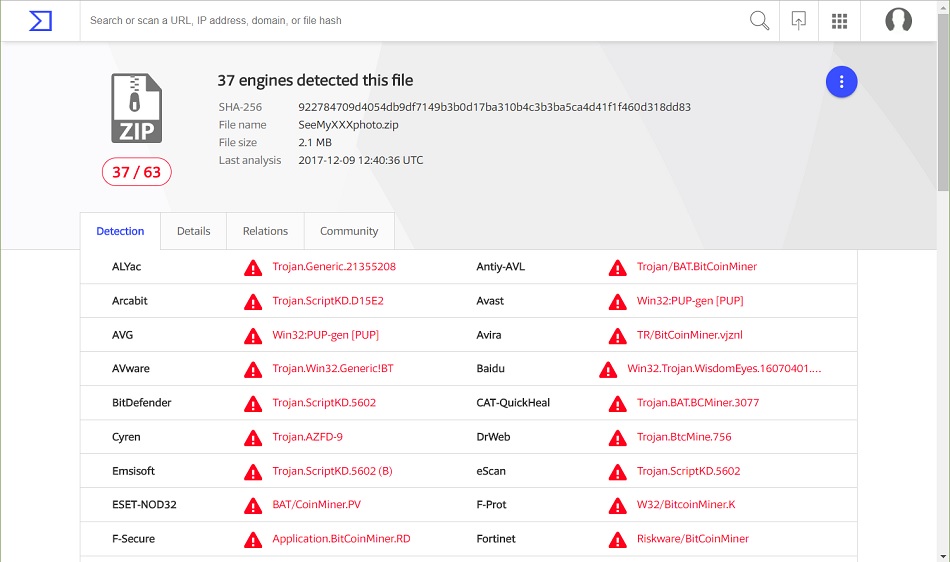Select the file name SeeMyXXXphoto.zip

[x=348, y=125]
